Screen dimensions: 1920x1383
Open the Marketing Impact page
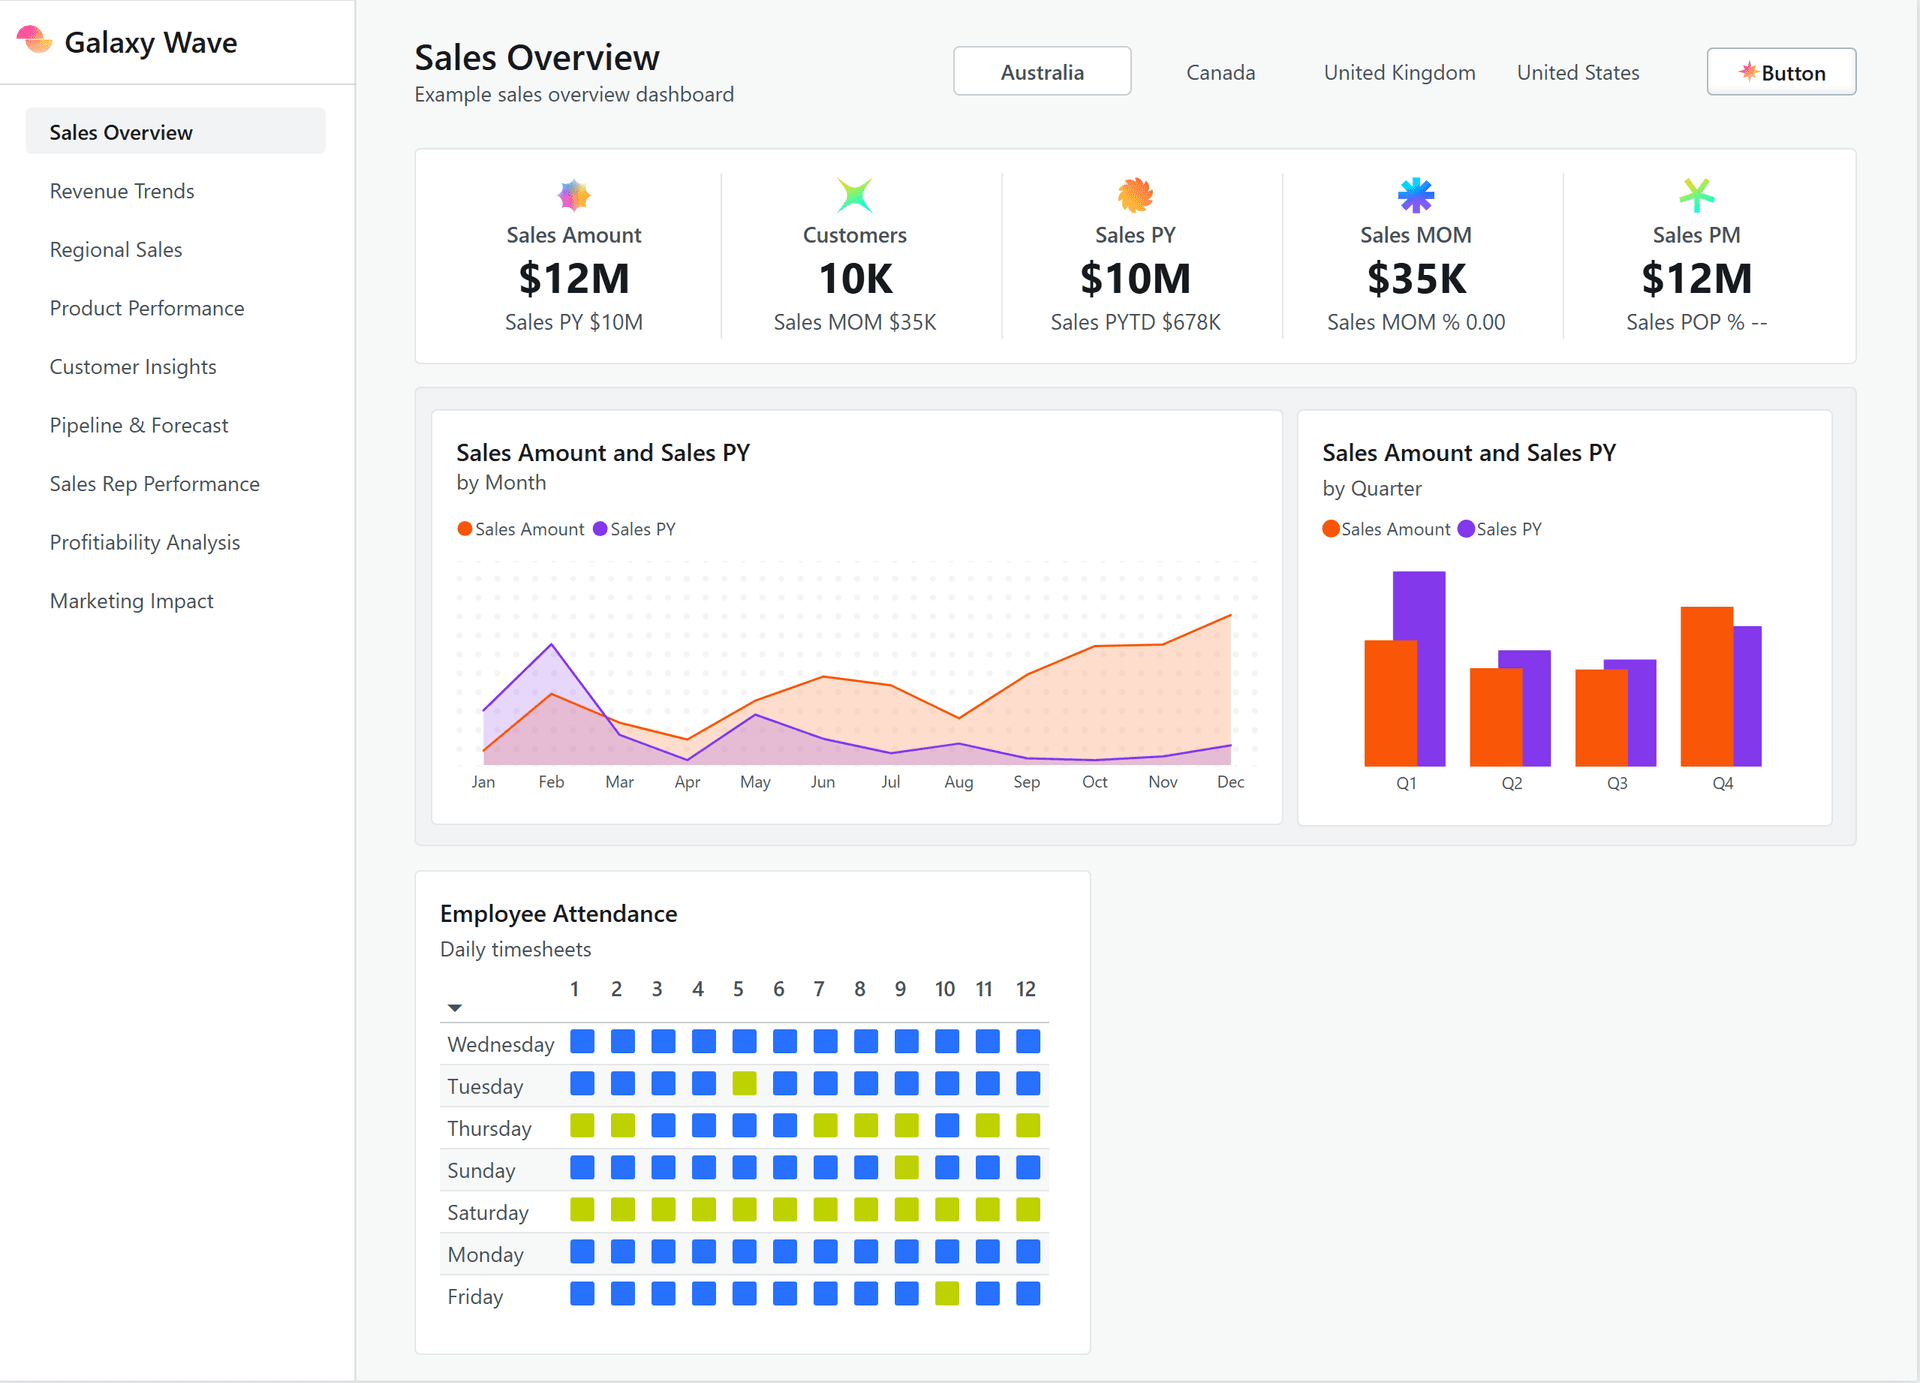point(131,601)
